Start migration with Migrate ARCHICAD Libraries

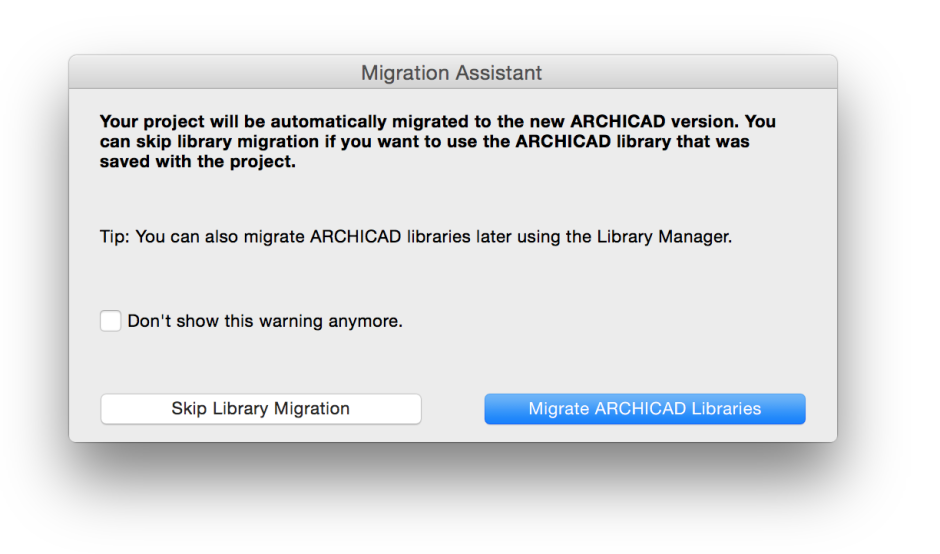645,409
